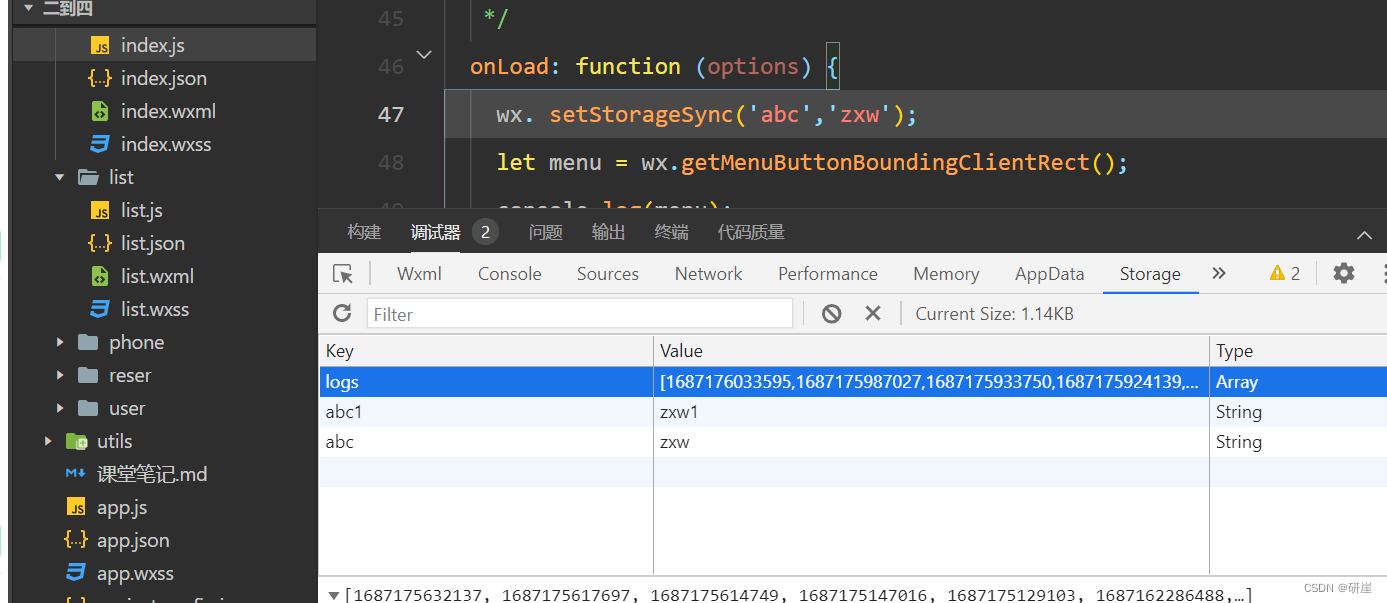Open the AppData tab

[1050, 274]
